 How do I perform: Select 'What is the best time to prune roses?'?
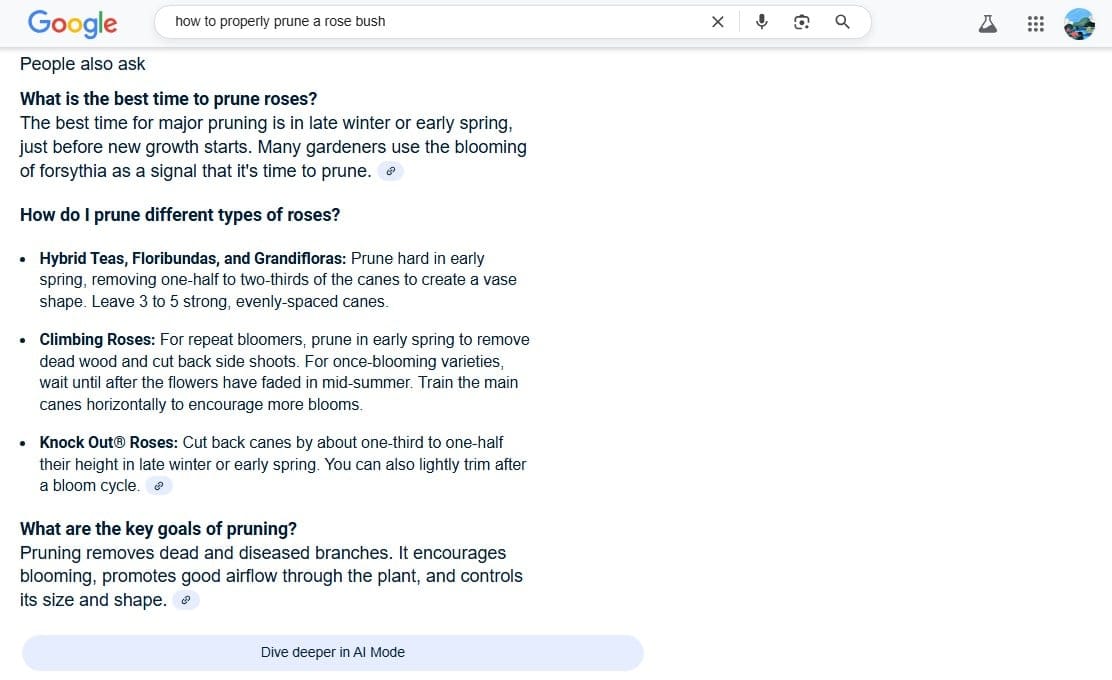pos(168,99)
